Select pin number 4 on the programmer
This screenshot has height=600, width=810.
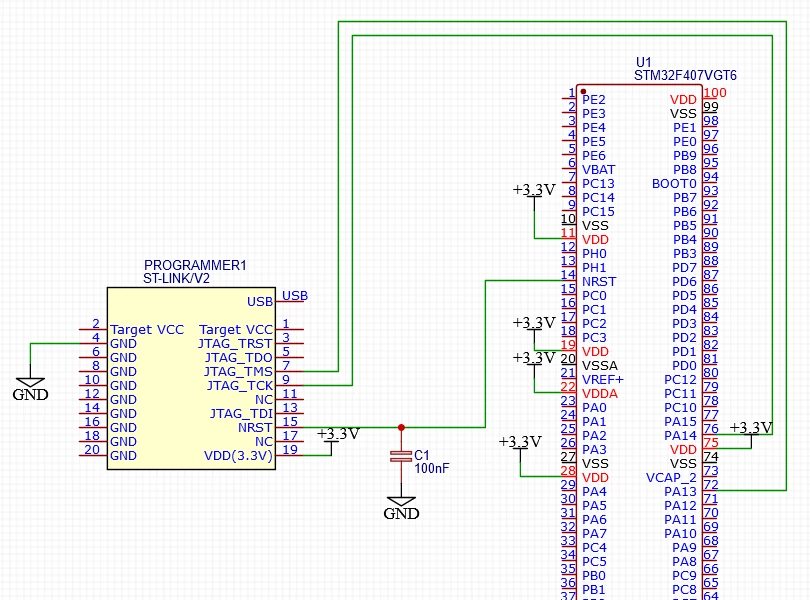(x=96, y=337)
